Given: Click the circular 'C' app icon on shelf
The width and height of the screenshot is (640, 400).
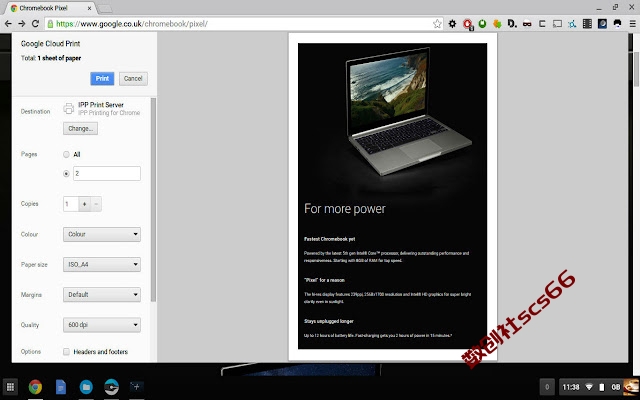Looking at the screenshot, I should (111, 387).
